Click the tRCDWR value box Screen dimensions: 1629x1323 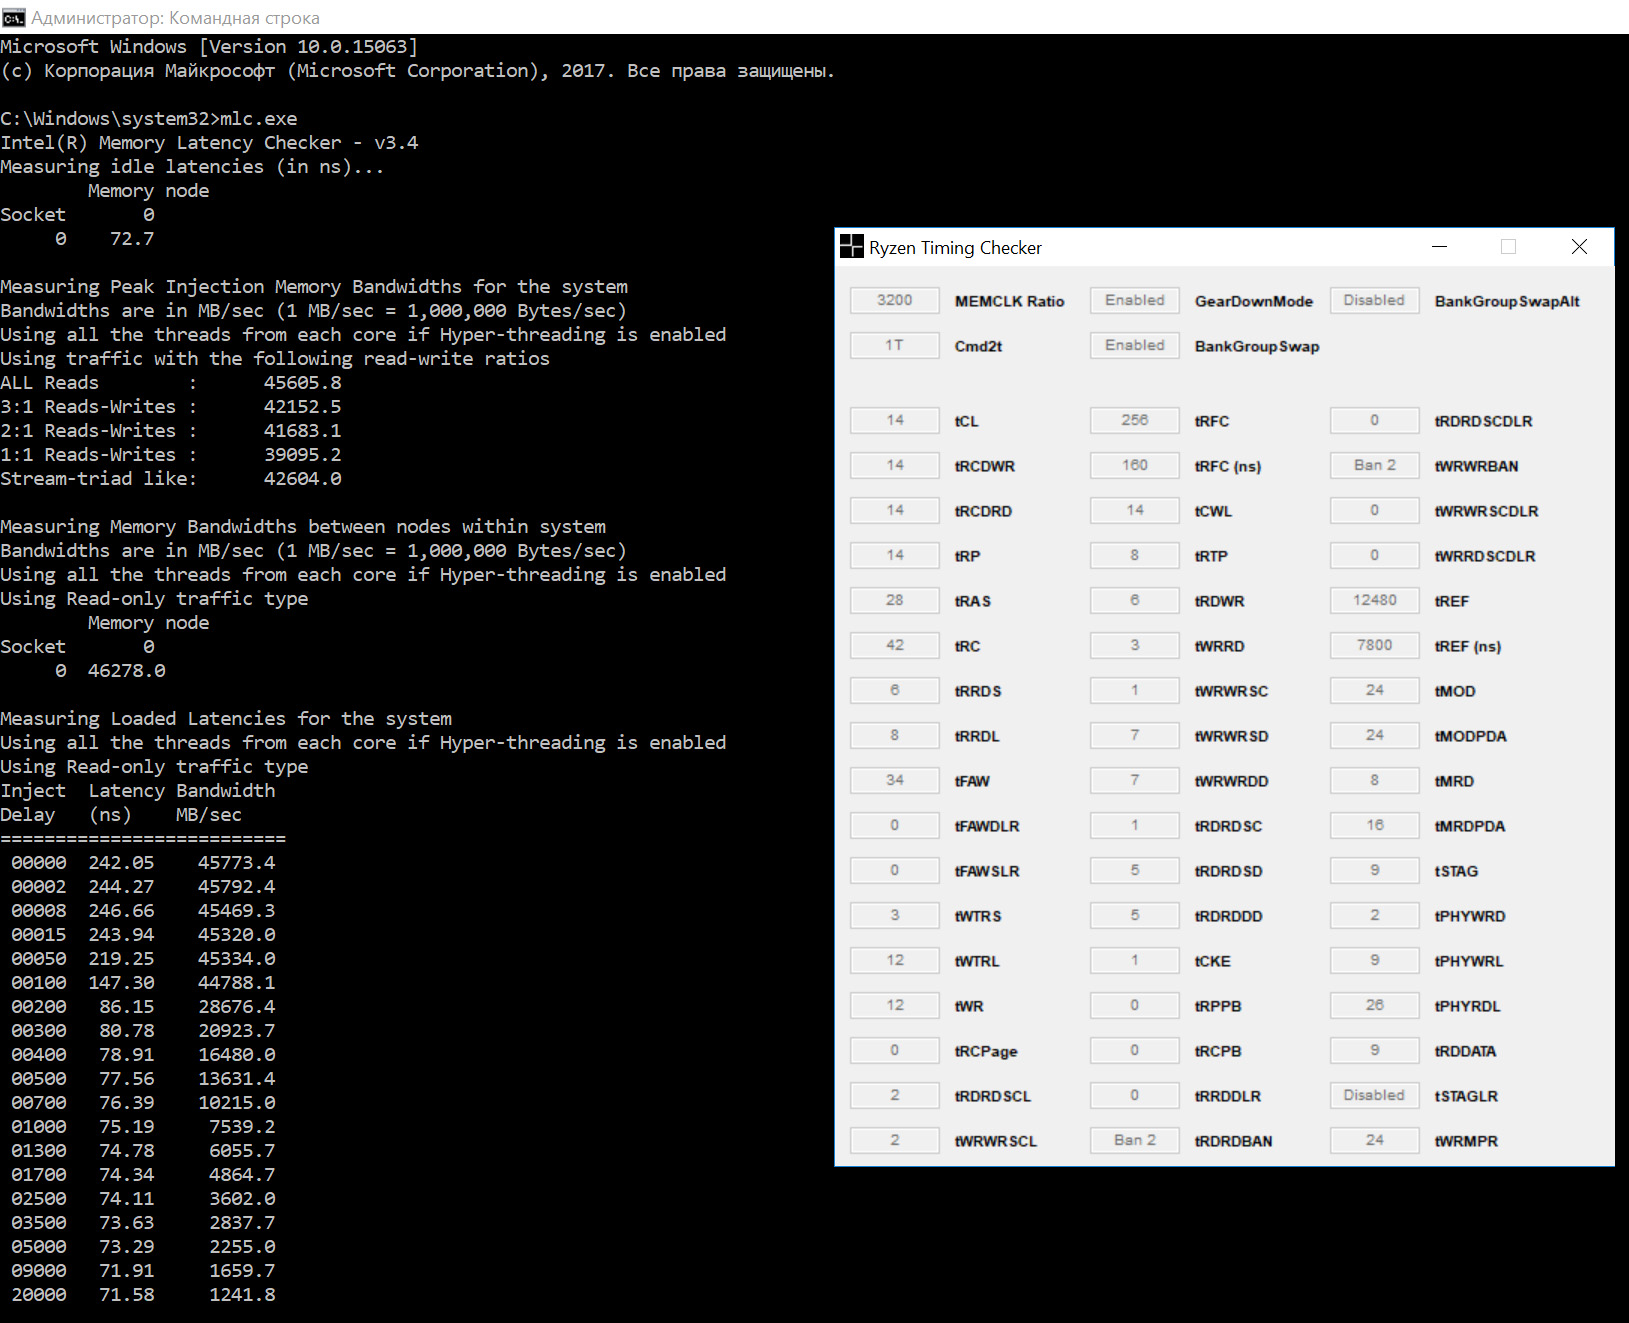894,465
